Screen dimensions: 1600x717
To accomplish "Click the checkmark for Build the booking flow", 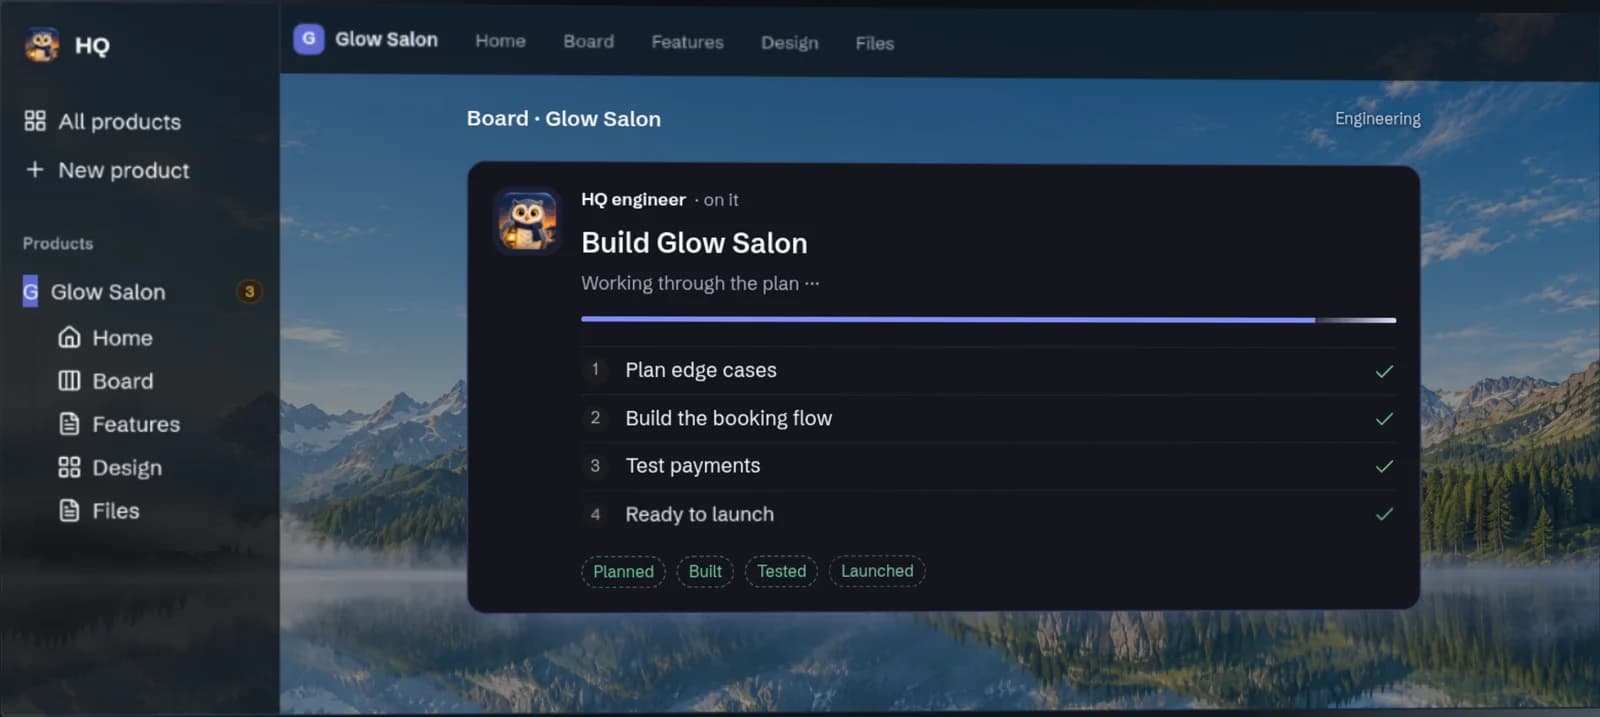I will (x=1384, y=418).
